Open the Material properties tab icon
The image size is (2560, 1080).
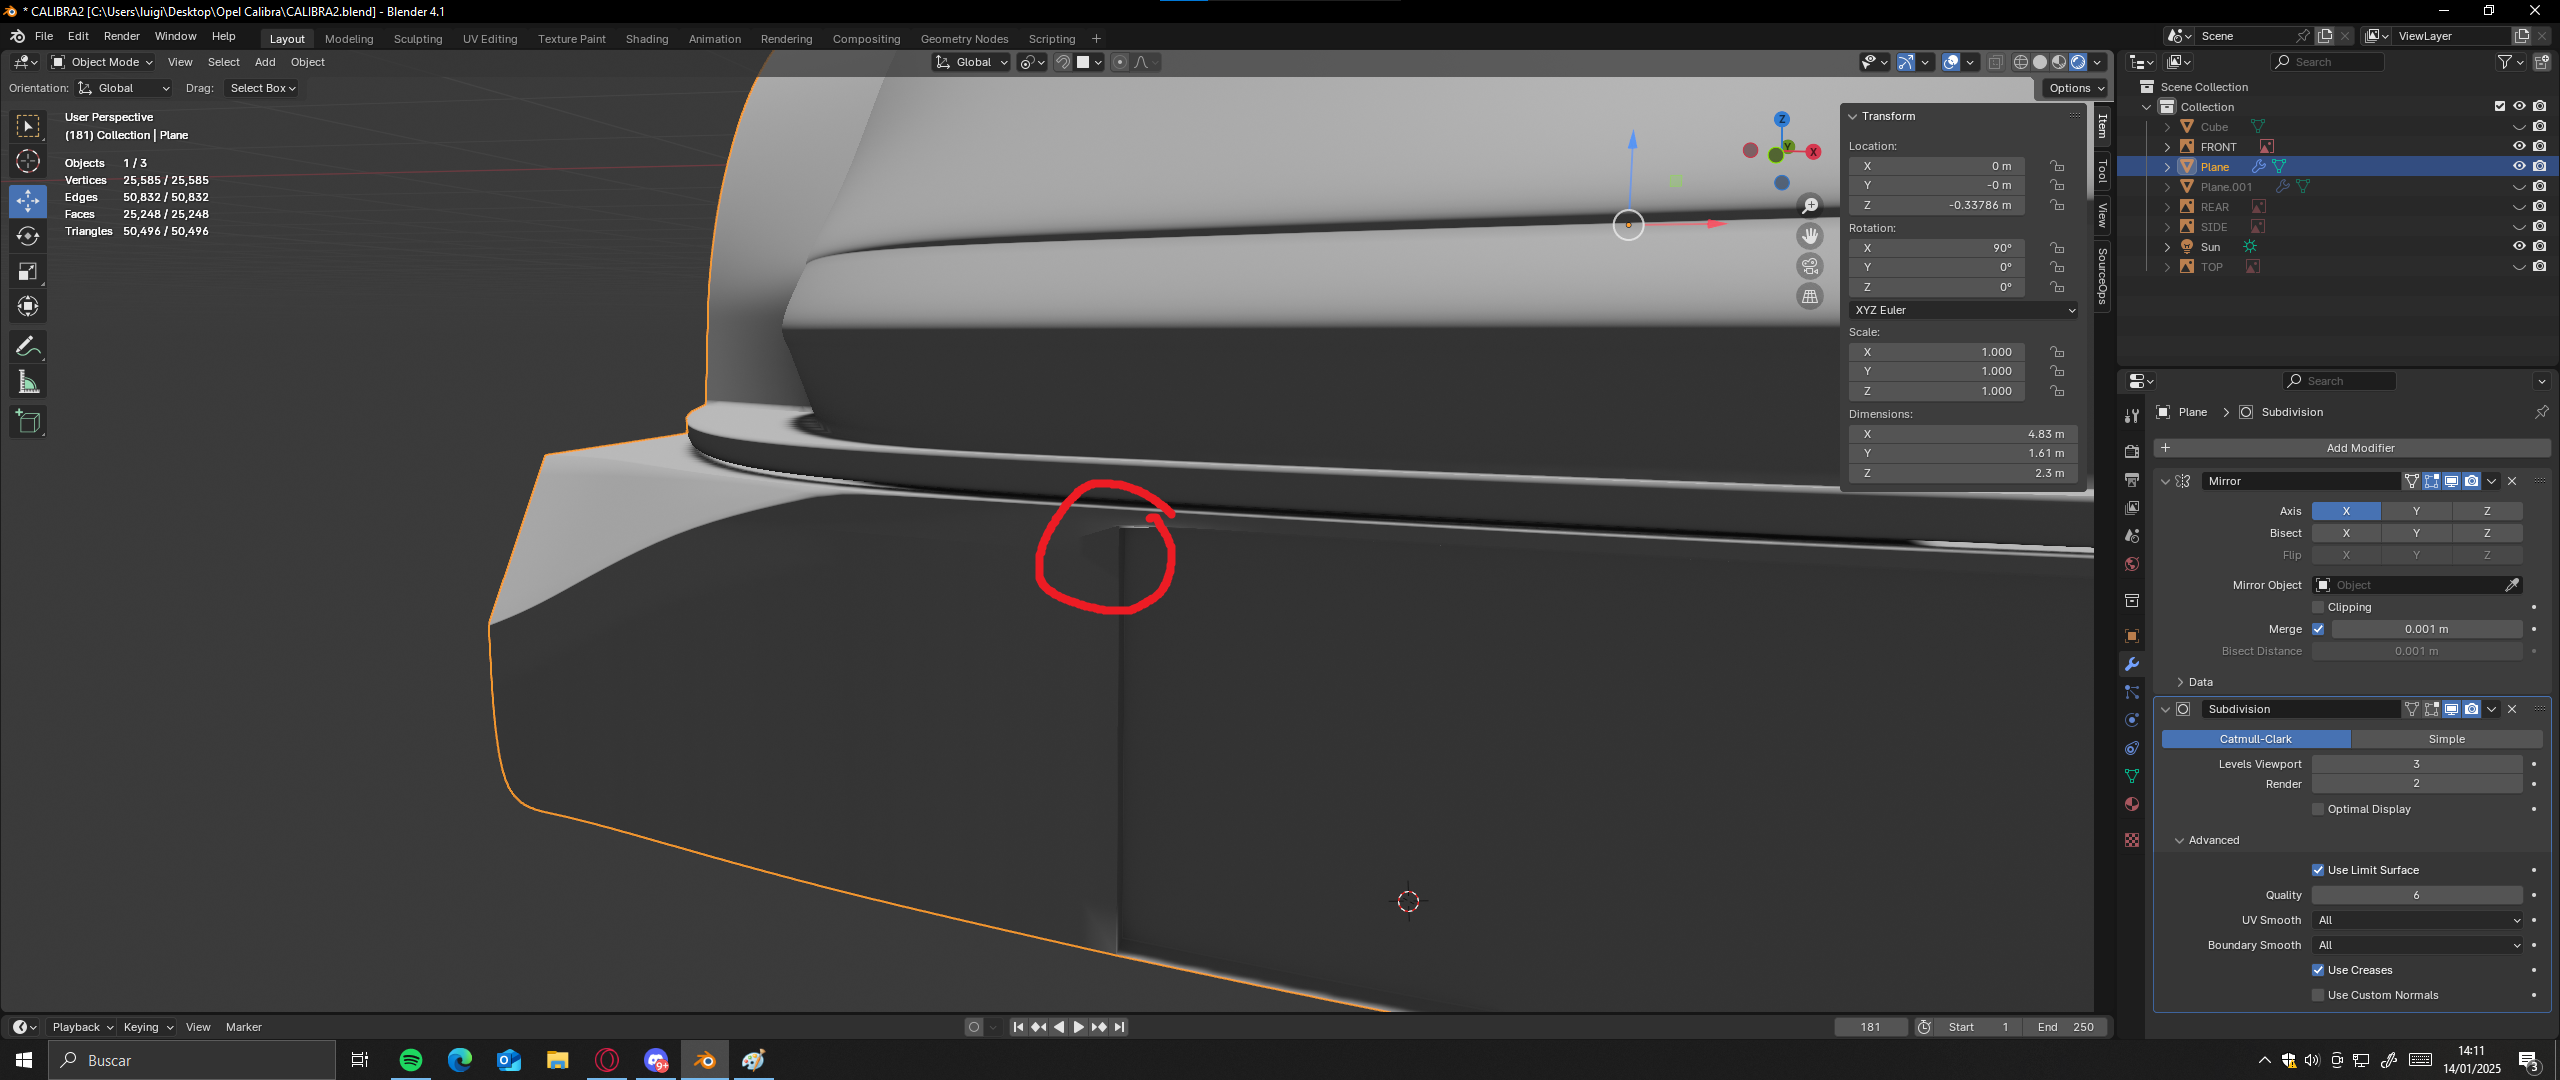point(2132,804)
